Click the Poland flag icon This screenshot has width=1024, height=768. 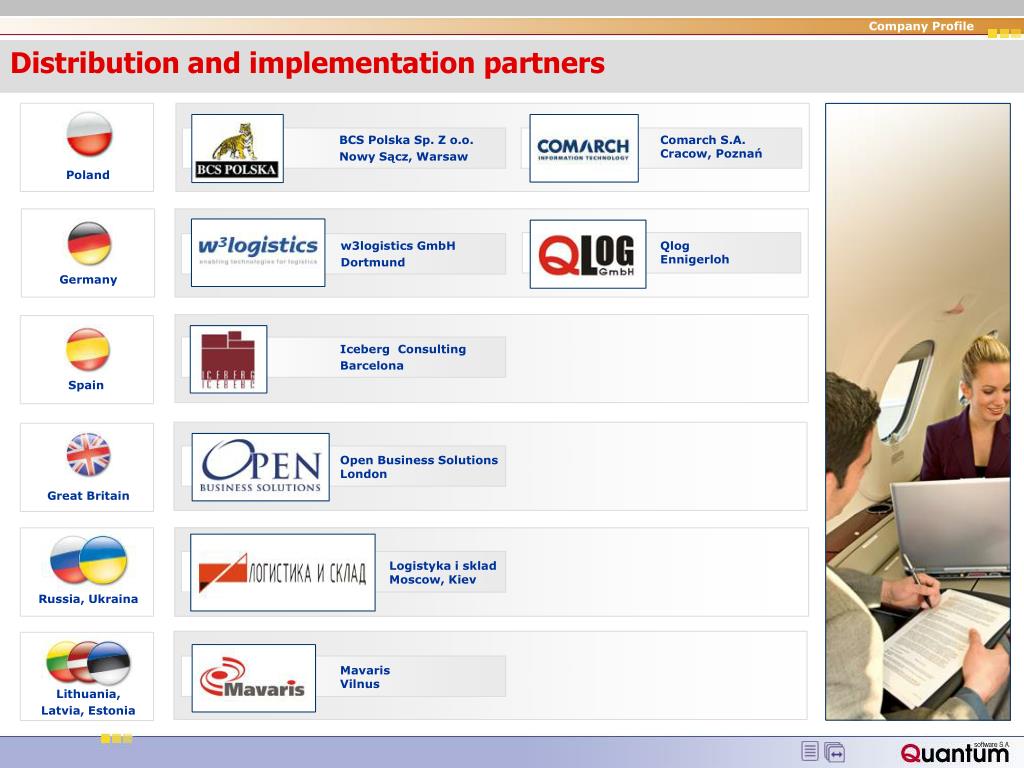point(89,134)
